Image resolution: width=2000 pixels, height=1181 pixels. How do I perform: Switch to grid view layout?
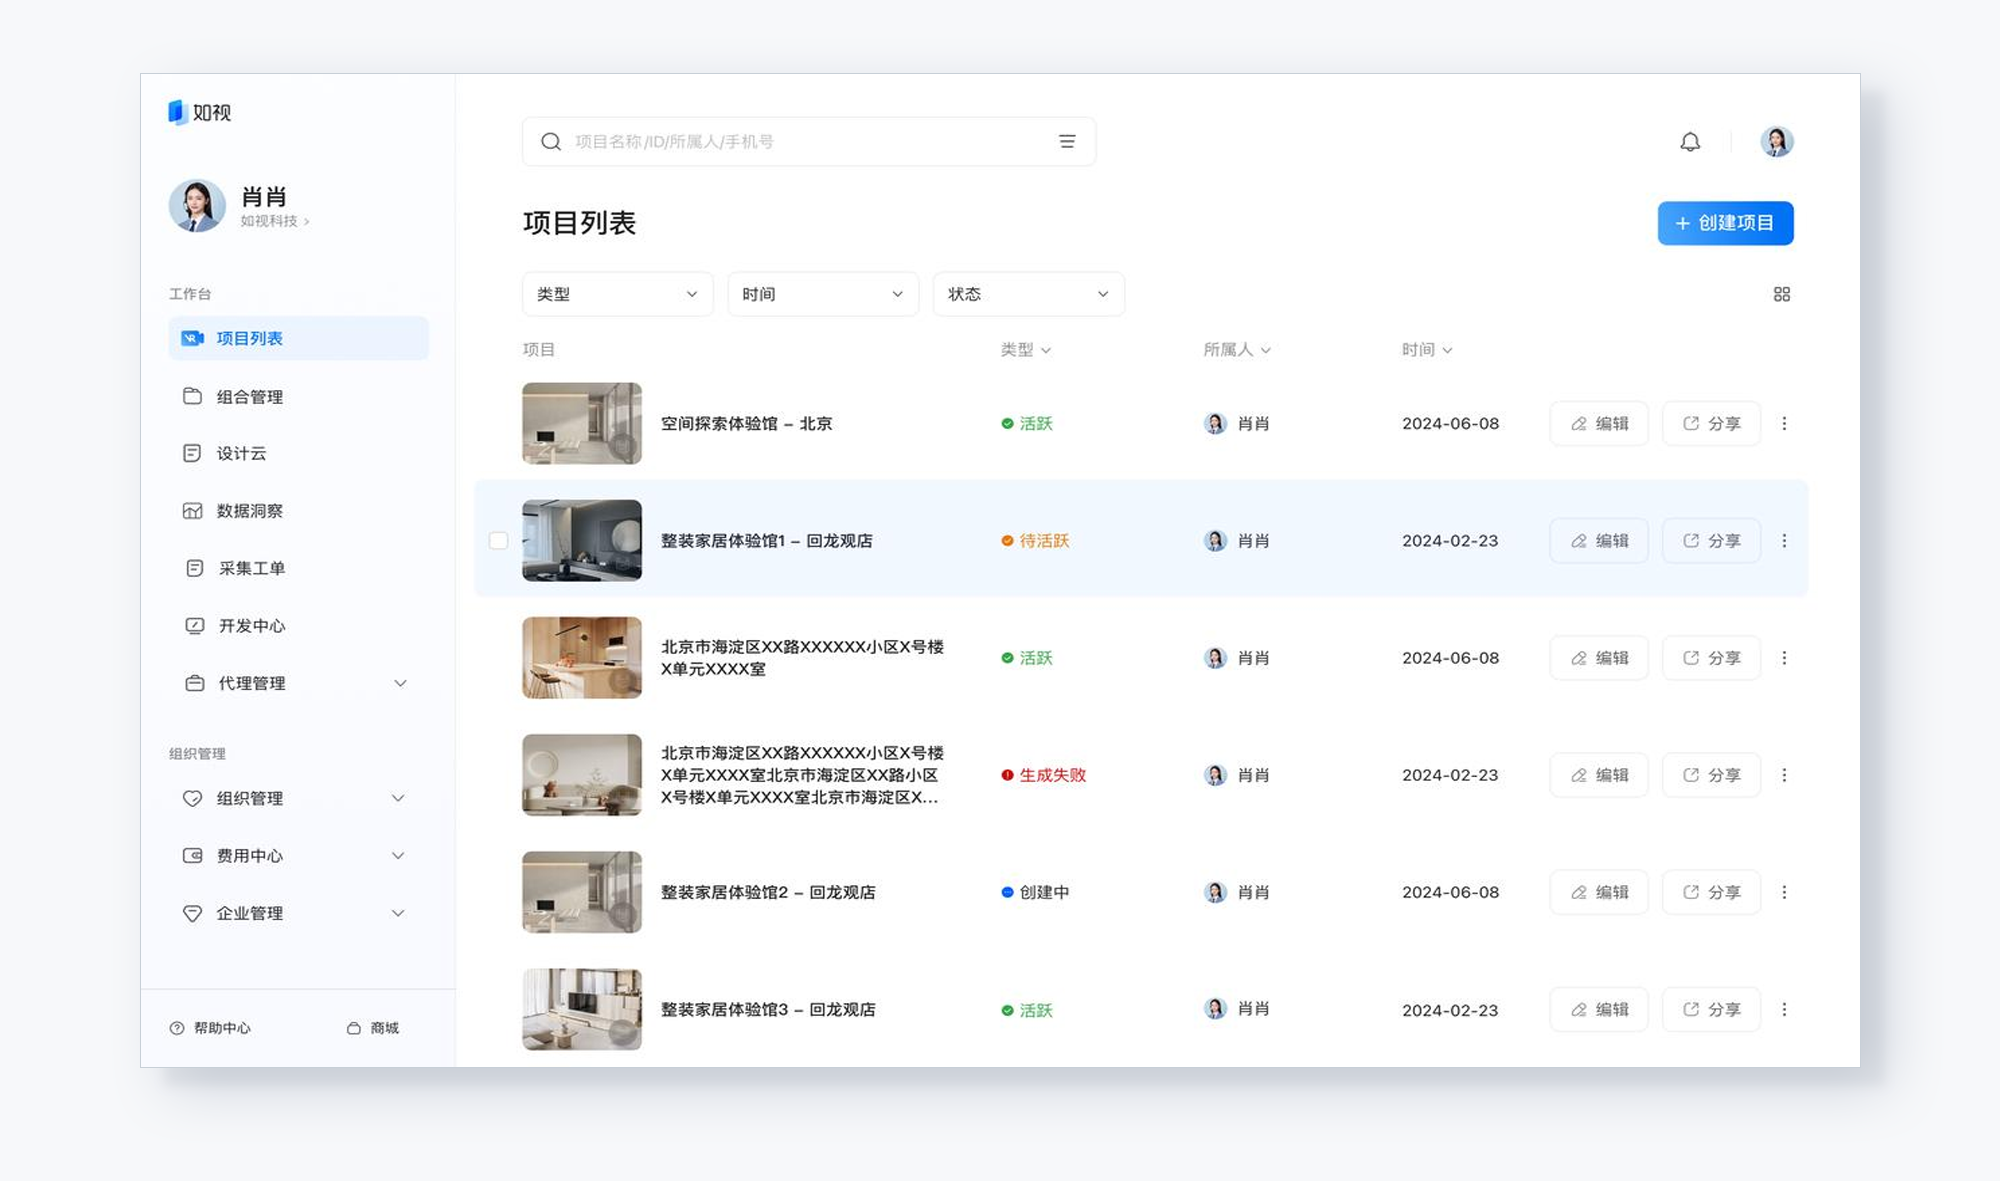coord(1782,294)
